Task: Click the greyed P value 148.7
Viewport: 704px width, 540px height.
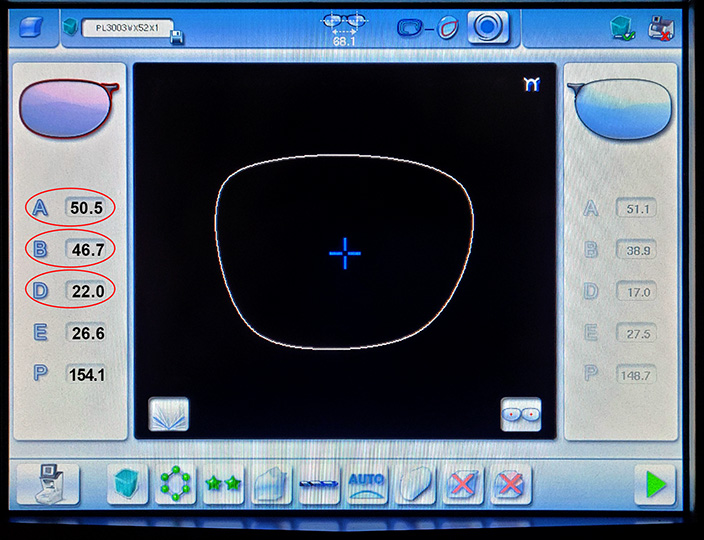Action: click(x=636, y=375)
